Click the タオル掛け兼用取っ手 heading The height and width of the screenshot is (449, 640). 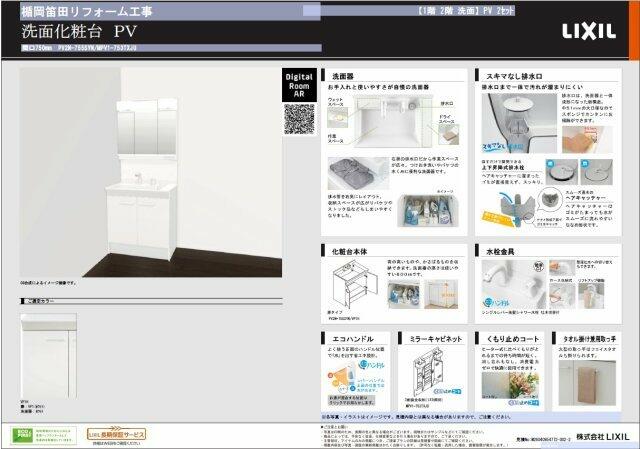coord(589,339)
